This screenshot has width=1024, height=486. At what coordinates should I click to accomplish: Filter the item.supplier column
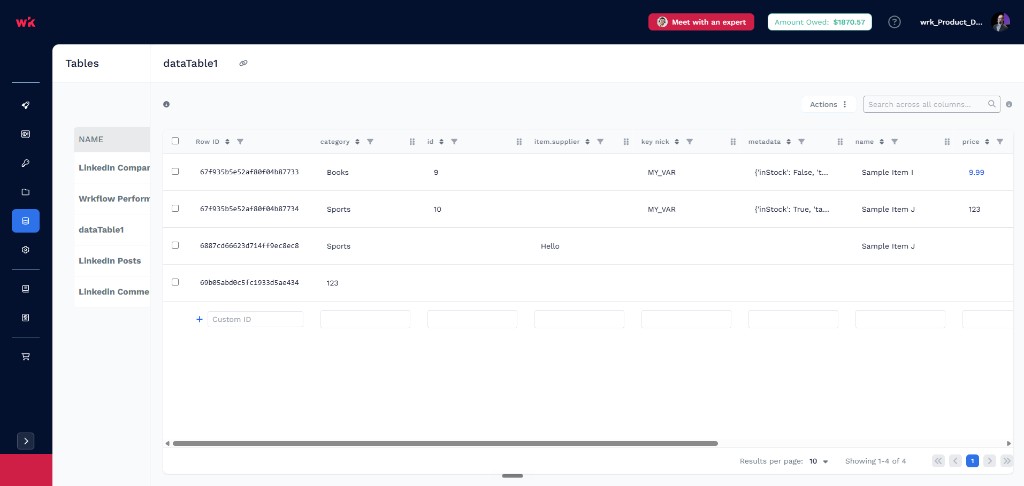[600, 142]
